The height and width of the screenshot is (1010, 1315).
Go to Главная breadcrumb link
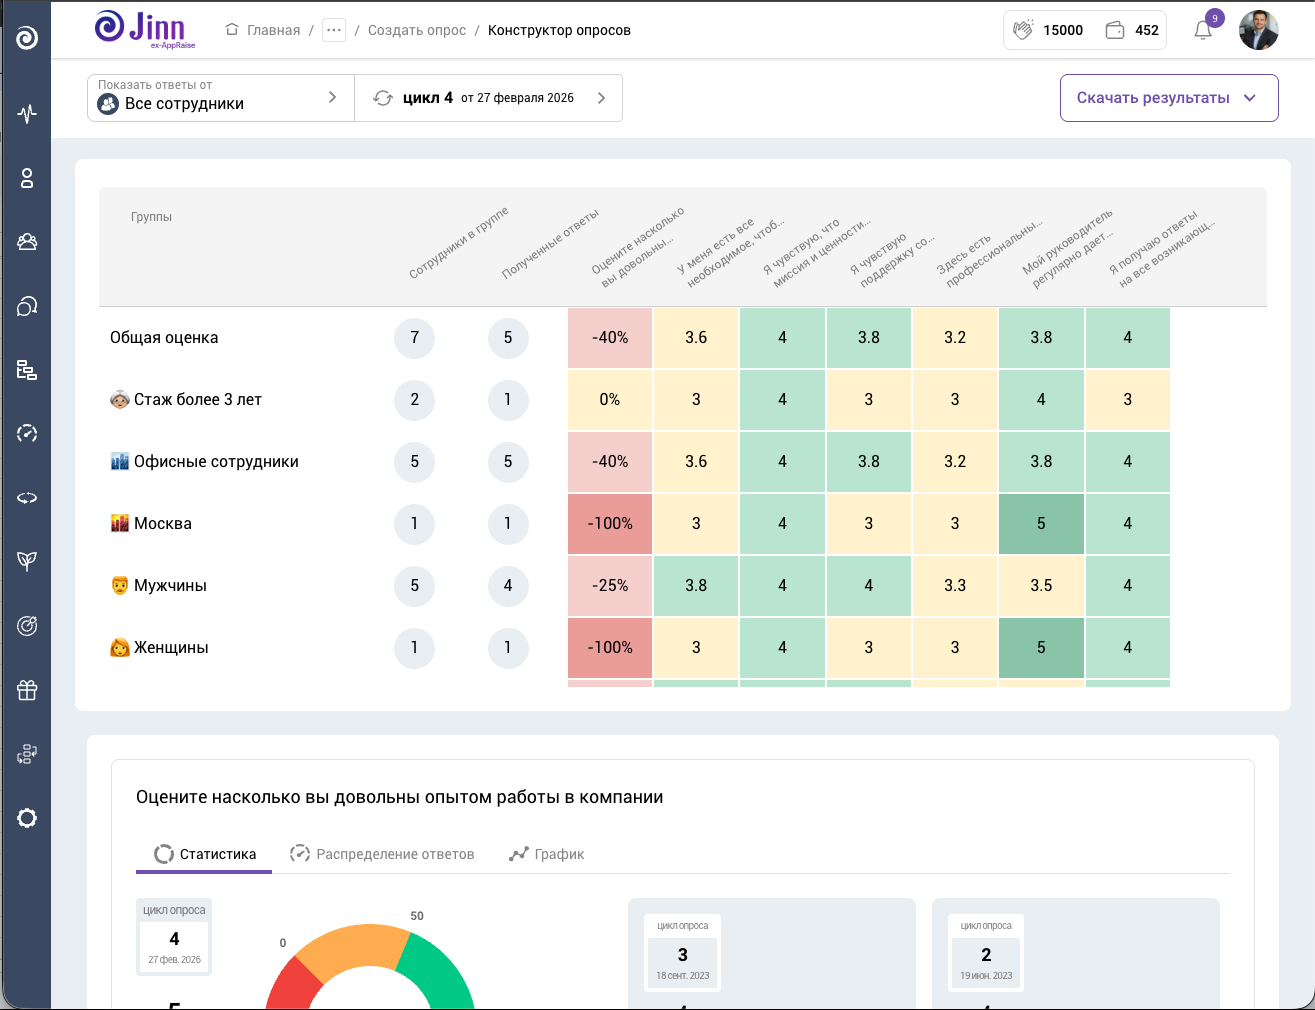tap(274, 30)
